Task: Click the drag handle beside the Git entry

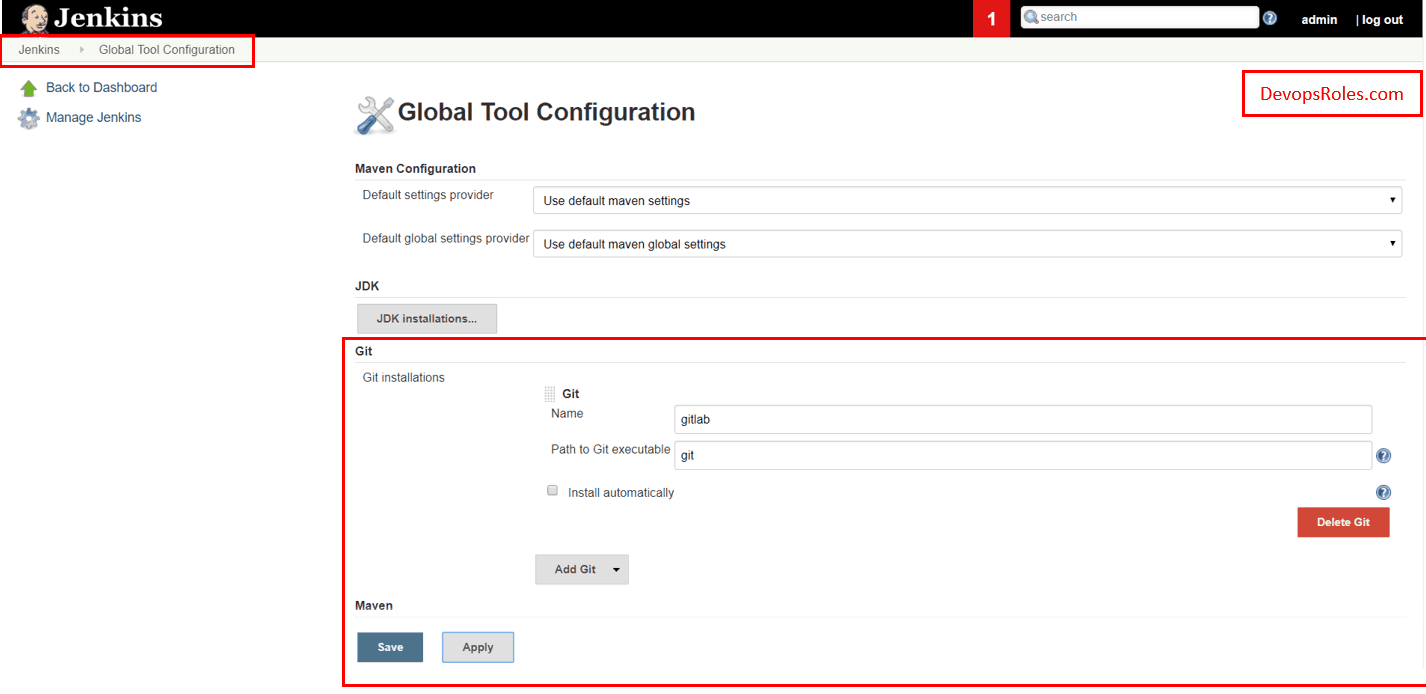Action: point(548,392)
